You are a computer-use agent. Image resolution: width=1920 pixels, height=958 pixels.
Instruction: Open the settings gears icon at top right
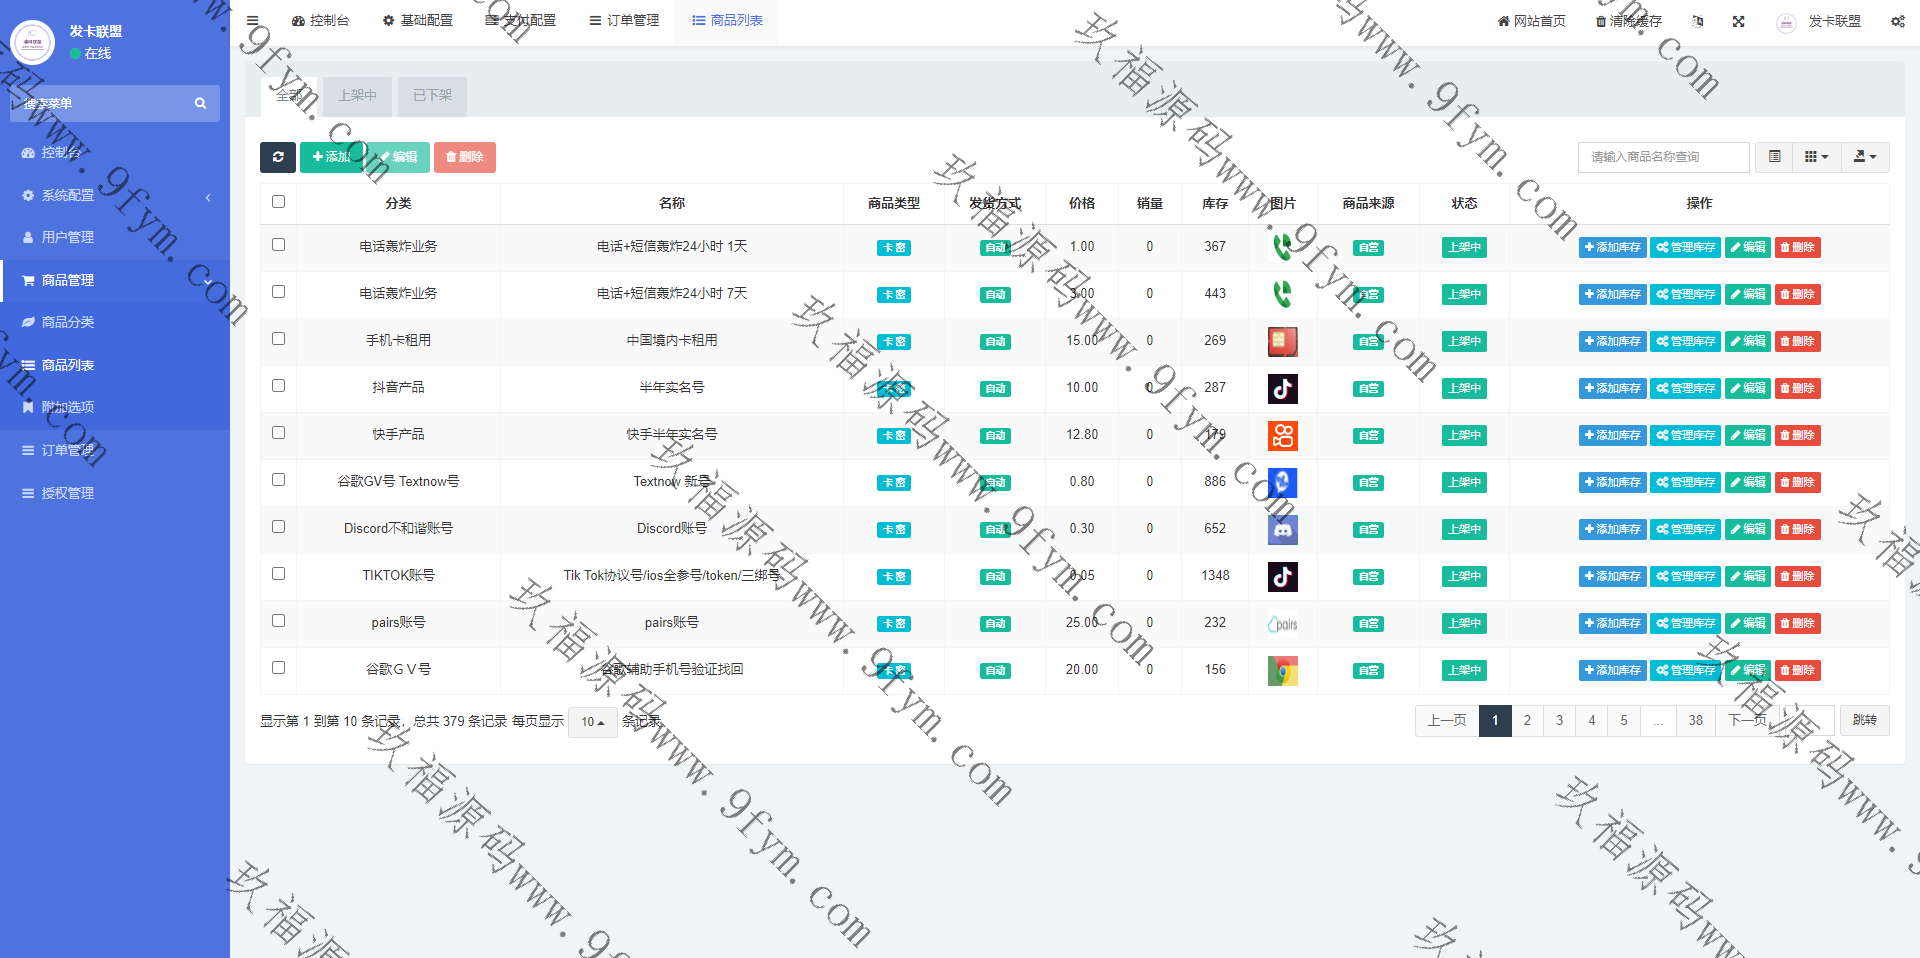[x=1897, y=21]
